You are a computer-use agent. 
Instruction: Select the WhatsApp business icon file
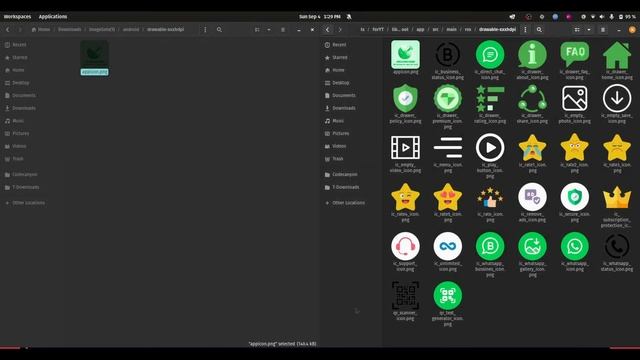tap(490, 247)
